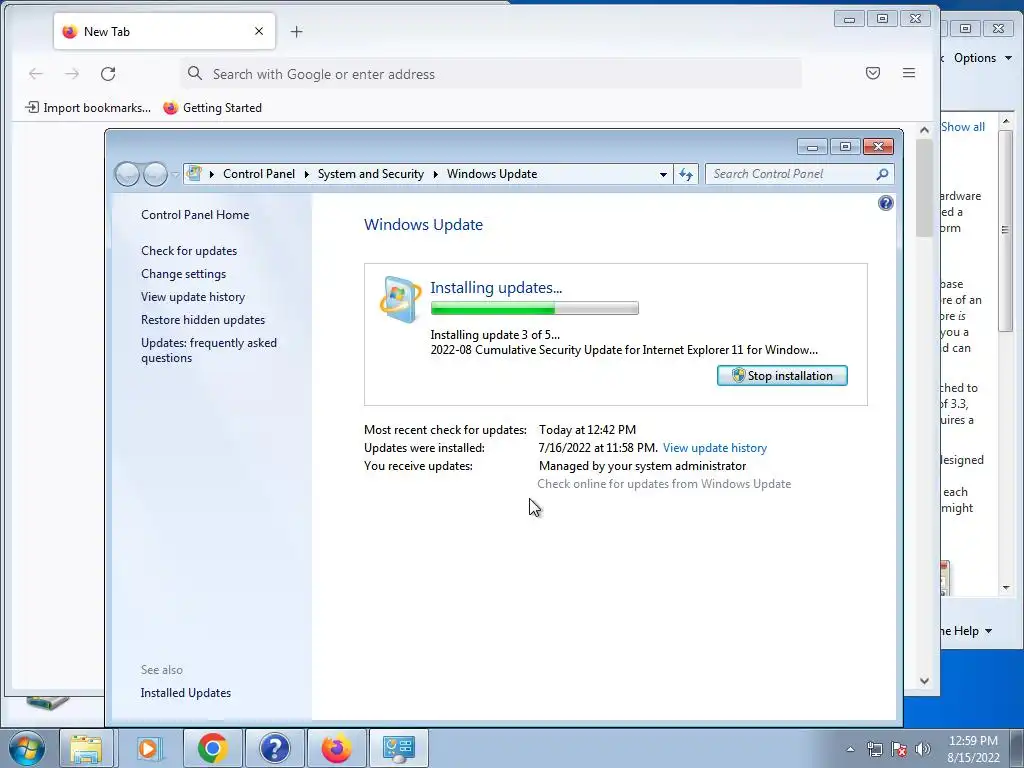Click the Control Panel taskbar icon
The width and height of the screenshot is (1024, 768).
pos(399,748)
